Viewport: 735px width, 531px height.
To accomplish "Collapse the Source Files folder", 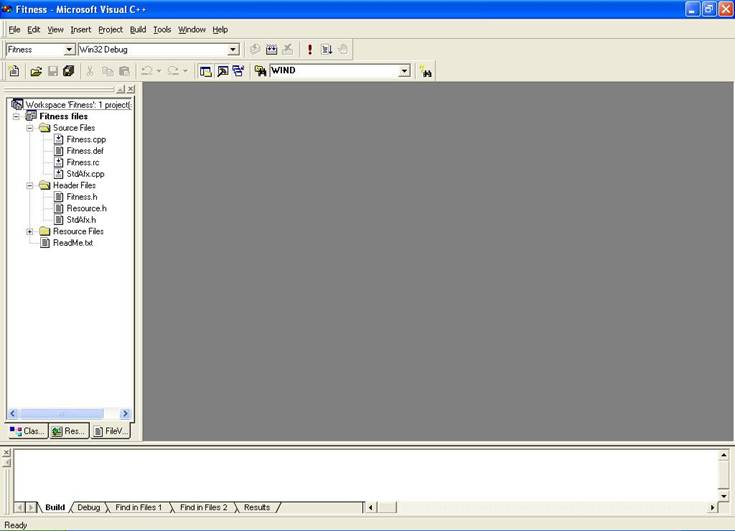I will [30, 128].
